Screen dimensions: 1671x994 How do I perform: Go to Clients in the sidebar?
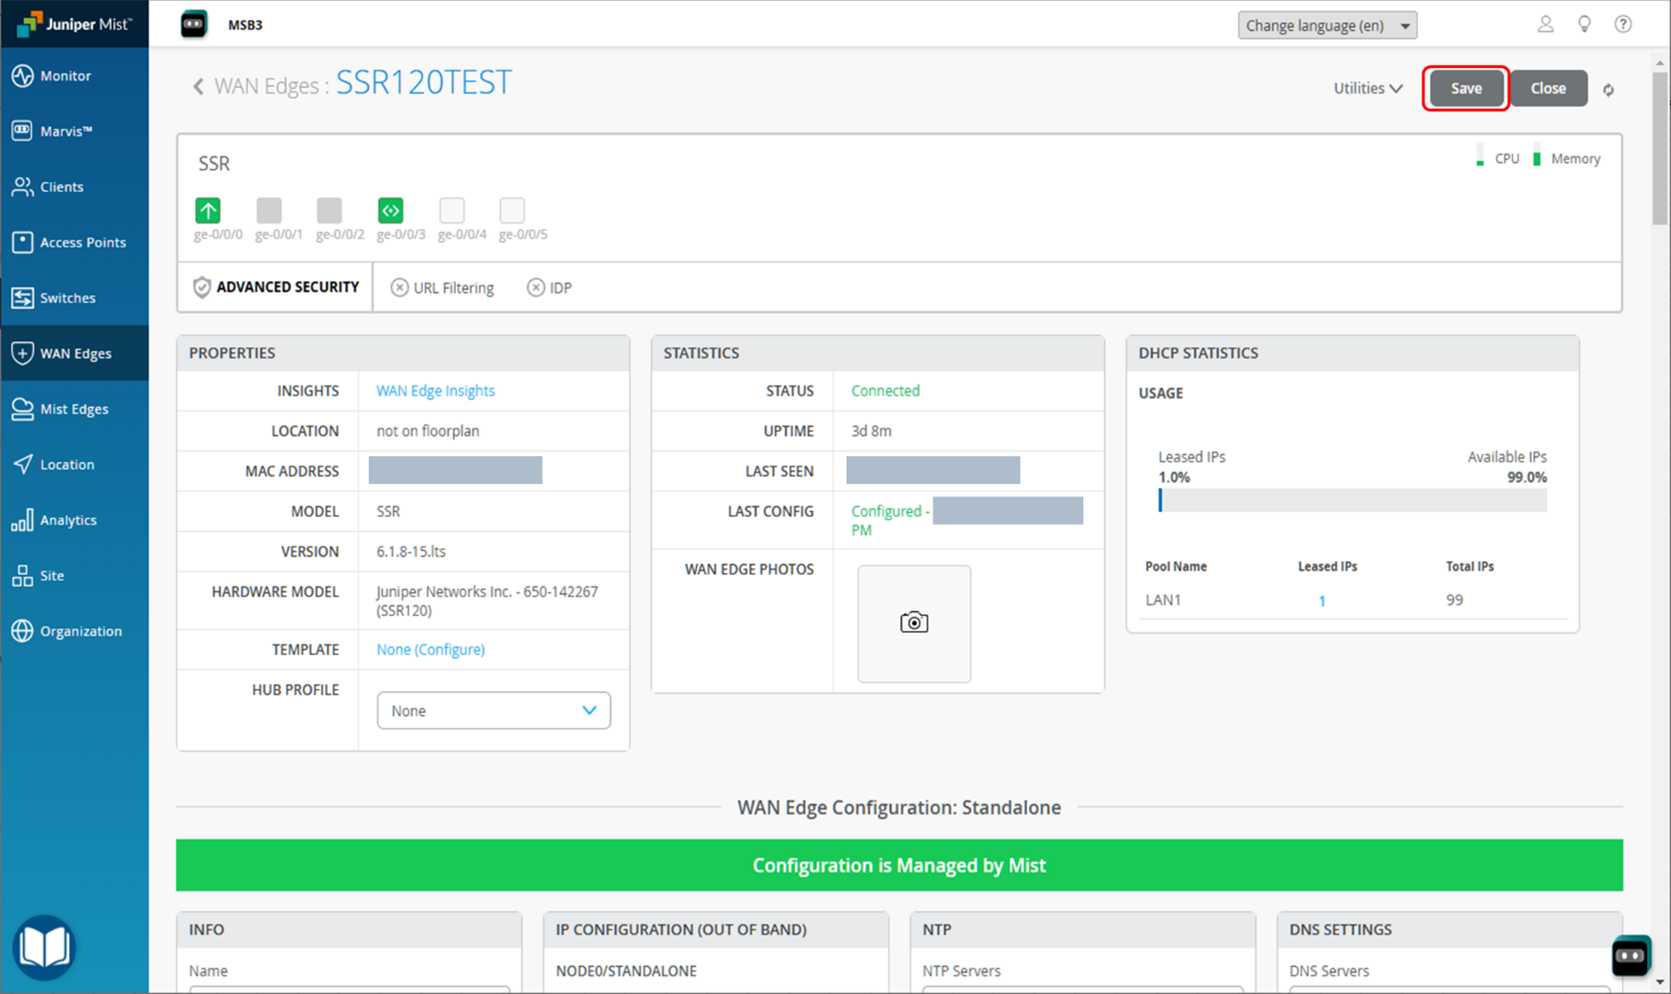(74, 187)
